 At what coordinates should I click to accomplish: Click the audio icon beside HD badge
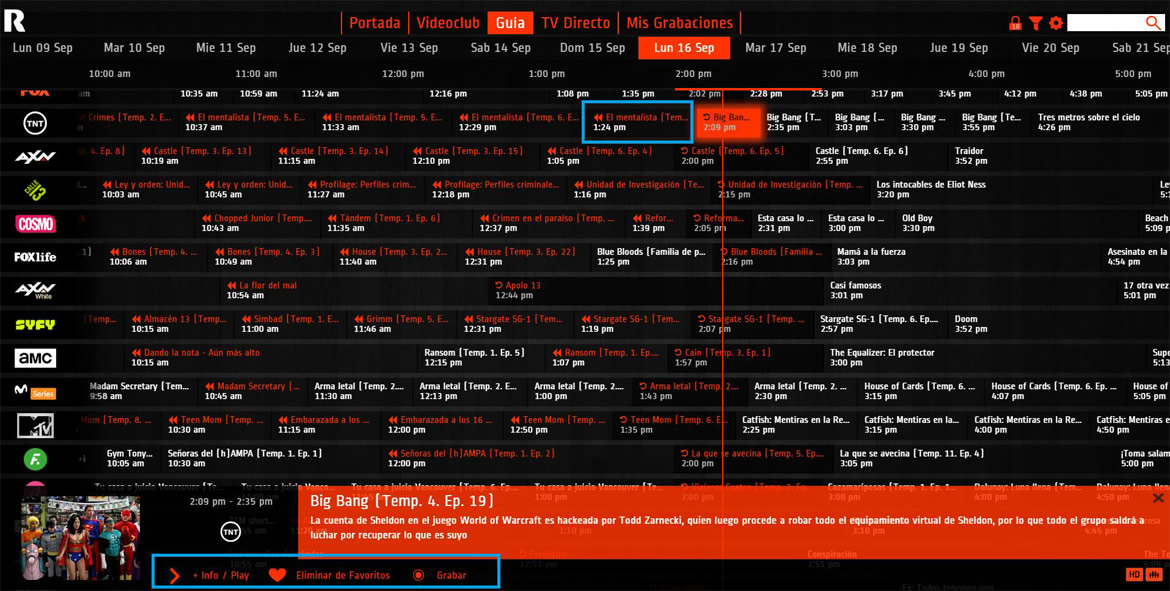click(x=1155, y=575)
